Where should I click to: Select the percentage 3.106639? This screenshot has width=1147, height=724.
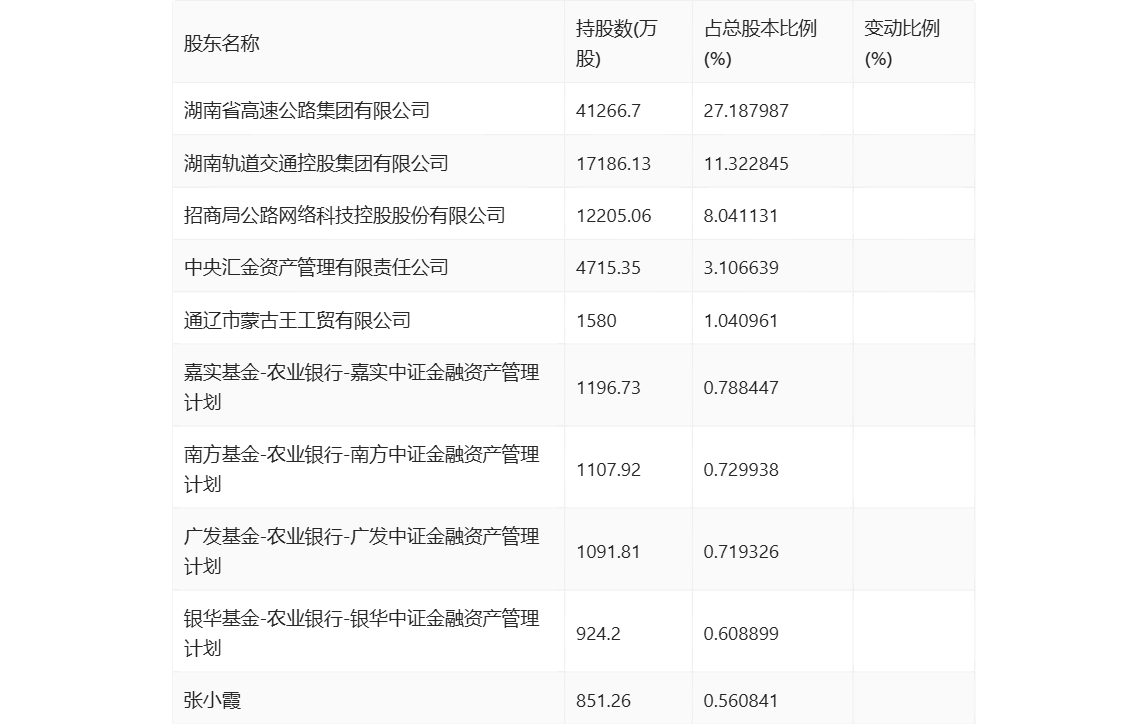tap(741, 267)
